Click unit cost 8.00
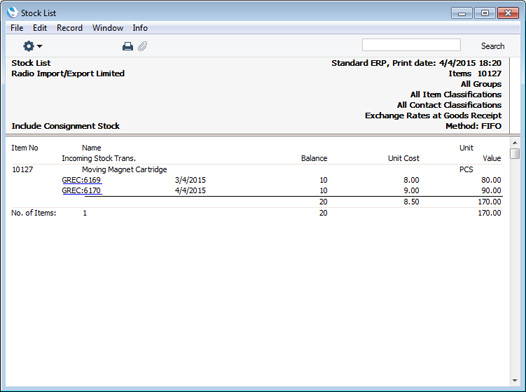The height and width of the screenshot is (392, 526). [411, 180]
